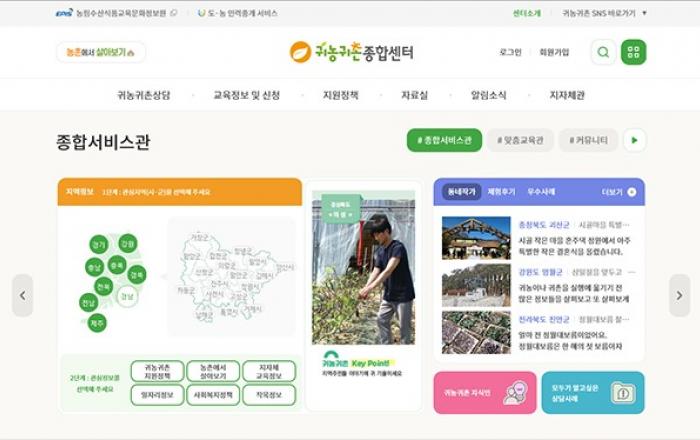
Task: Open the 귀농귀촌 지식인 pink card
Action: (x=484, y=392)
